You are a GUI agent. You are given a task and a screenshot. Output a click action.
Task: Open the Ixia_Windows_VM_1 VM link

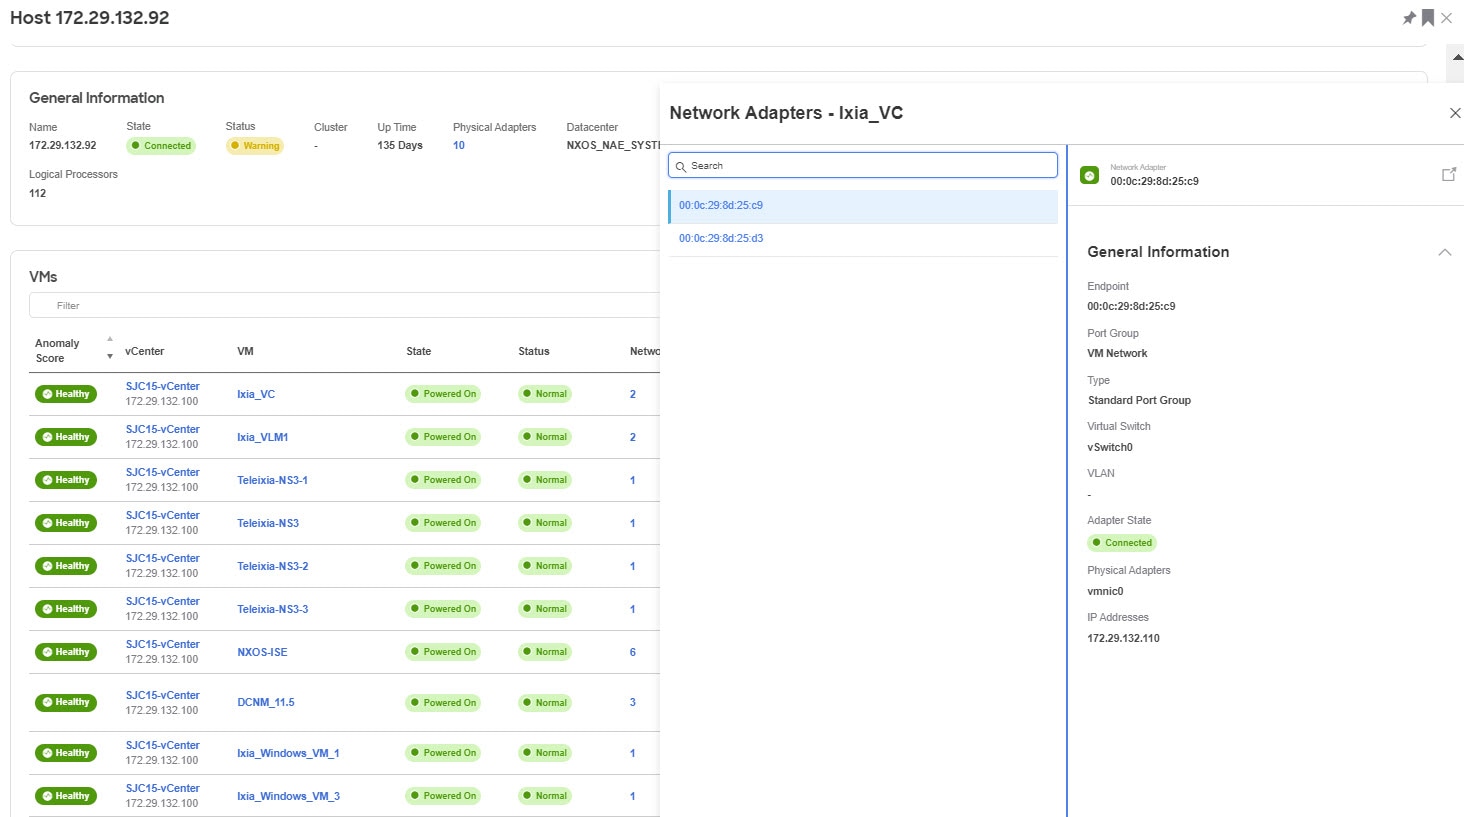pyautogui.click(x=288, y=753)
